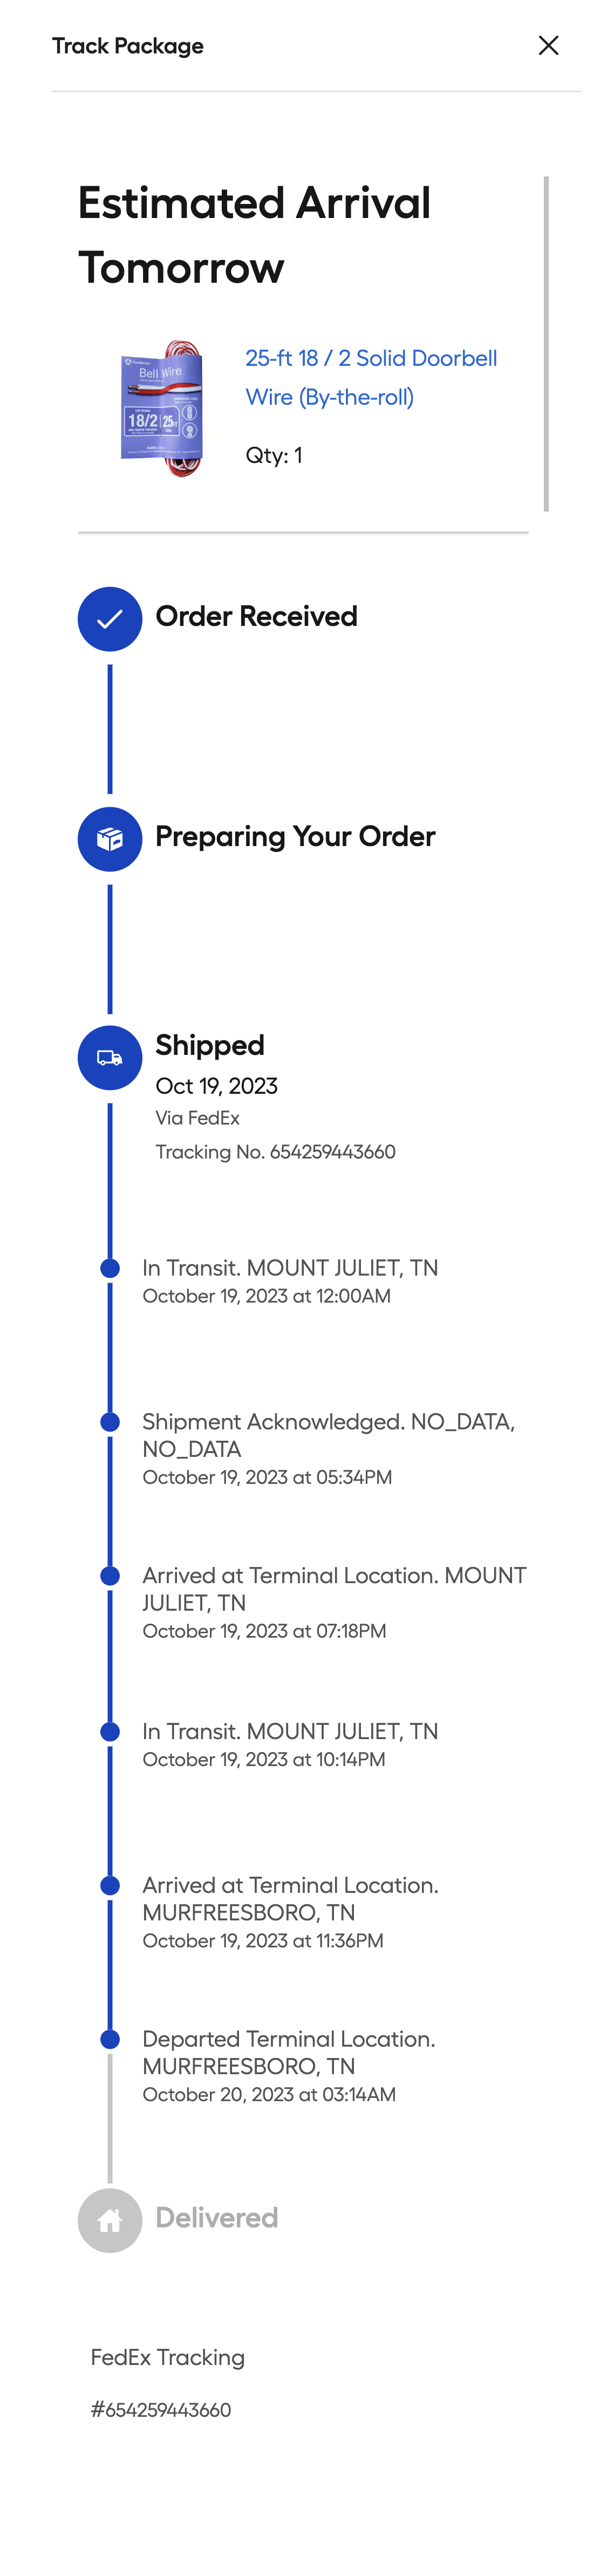The width and height of the screenshot is (607, 2576).
Task: Click the Shipment Acknowledged timeline dot
Action: point(110,1422)
